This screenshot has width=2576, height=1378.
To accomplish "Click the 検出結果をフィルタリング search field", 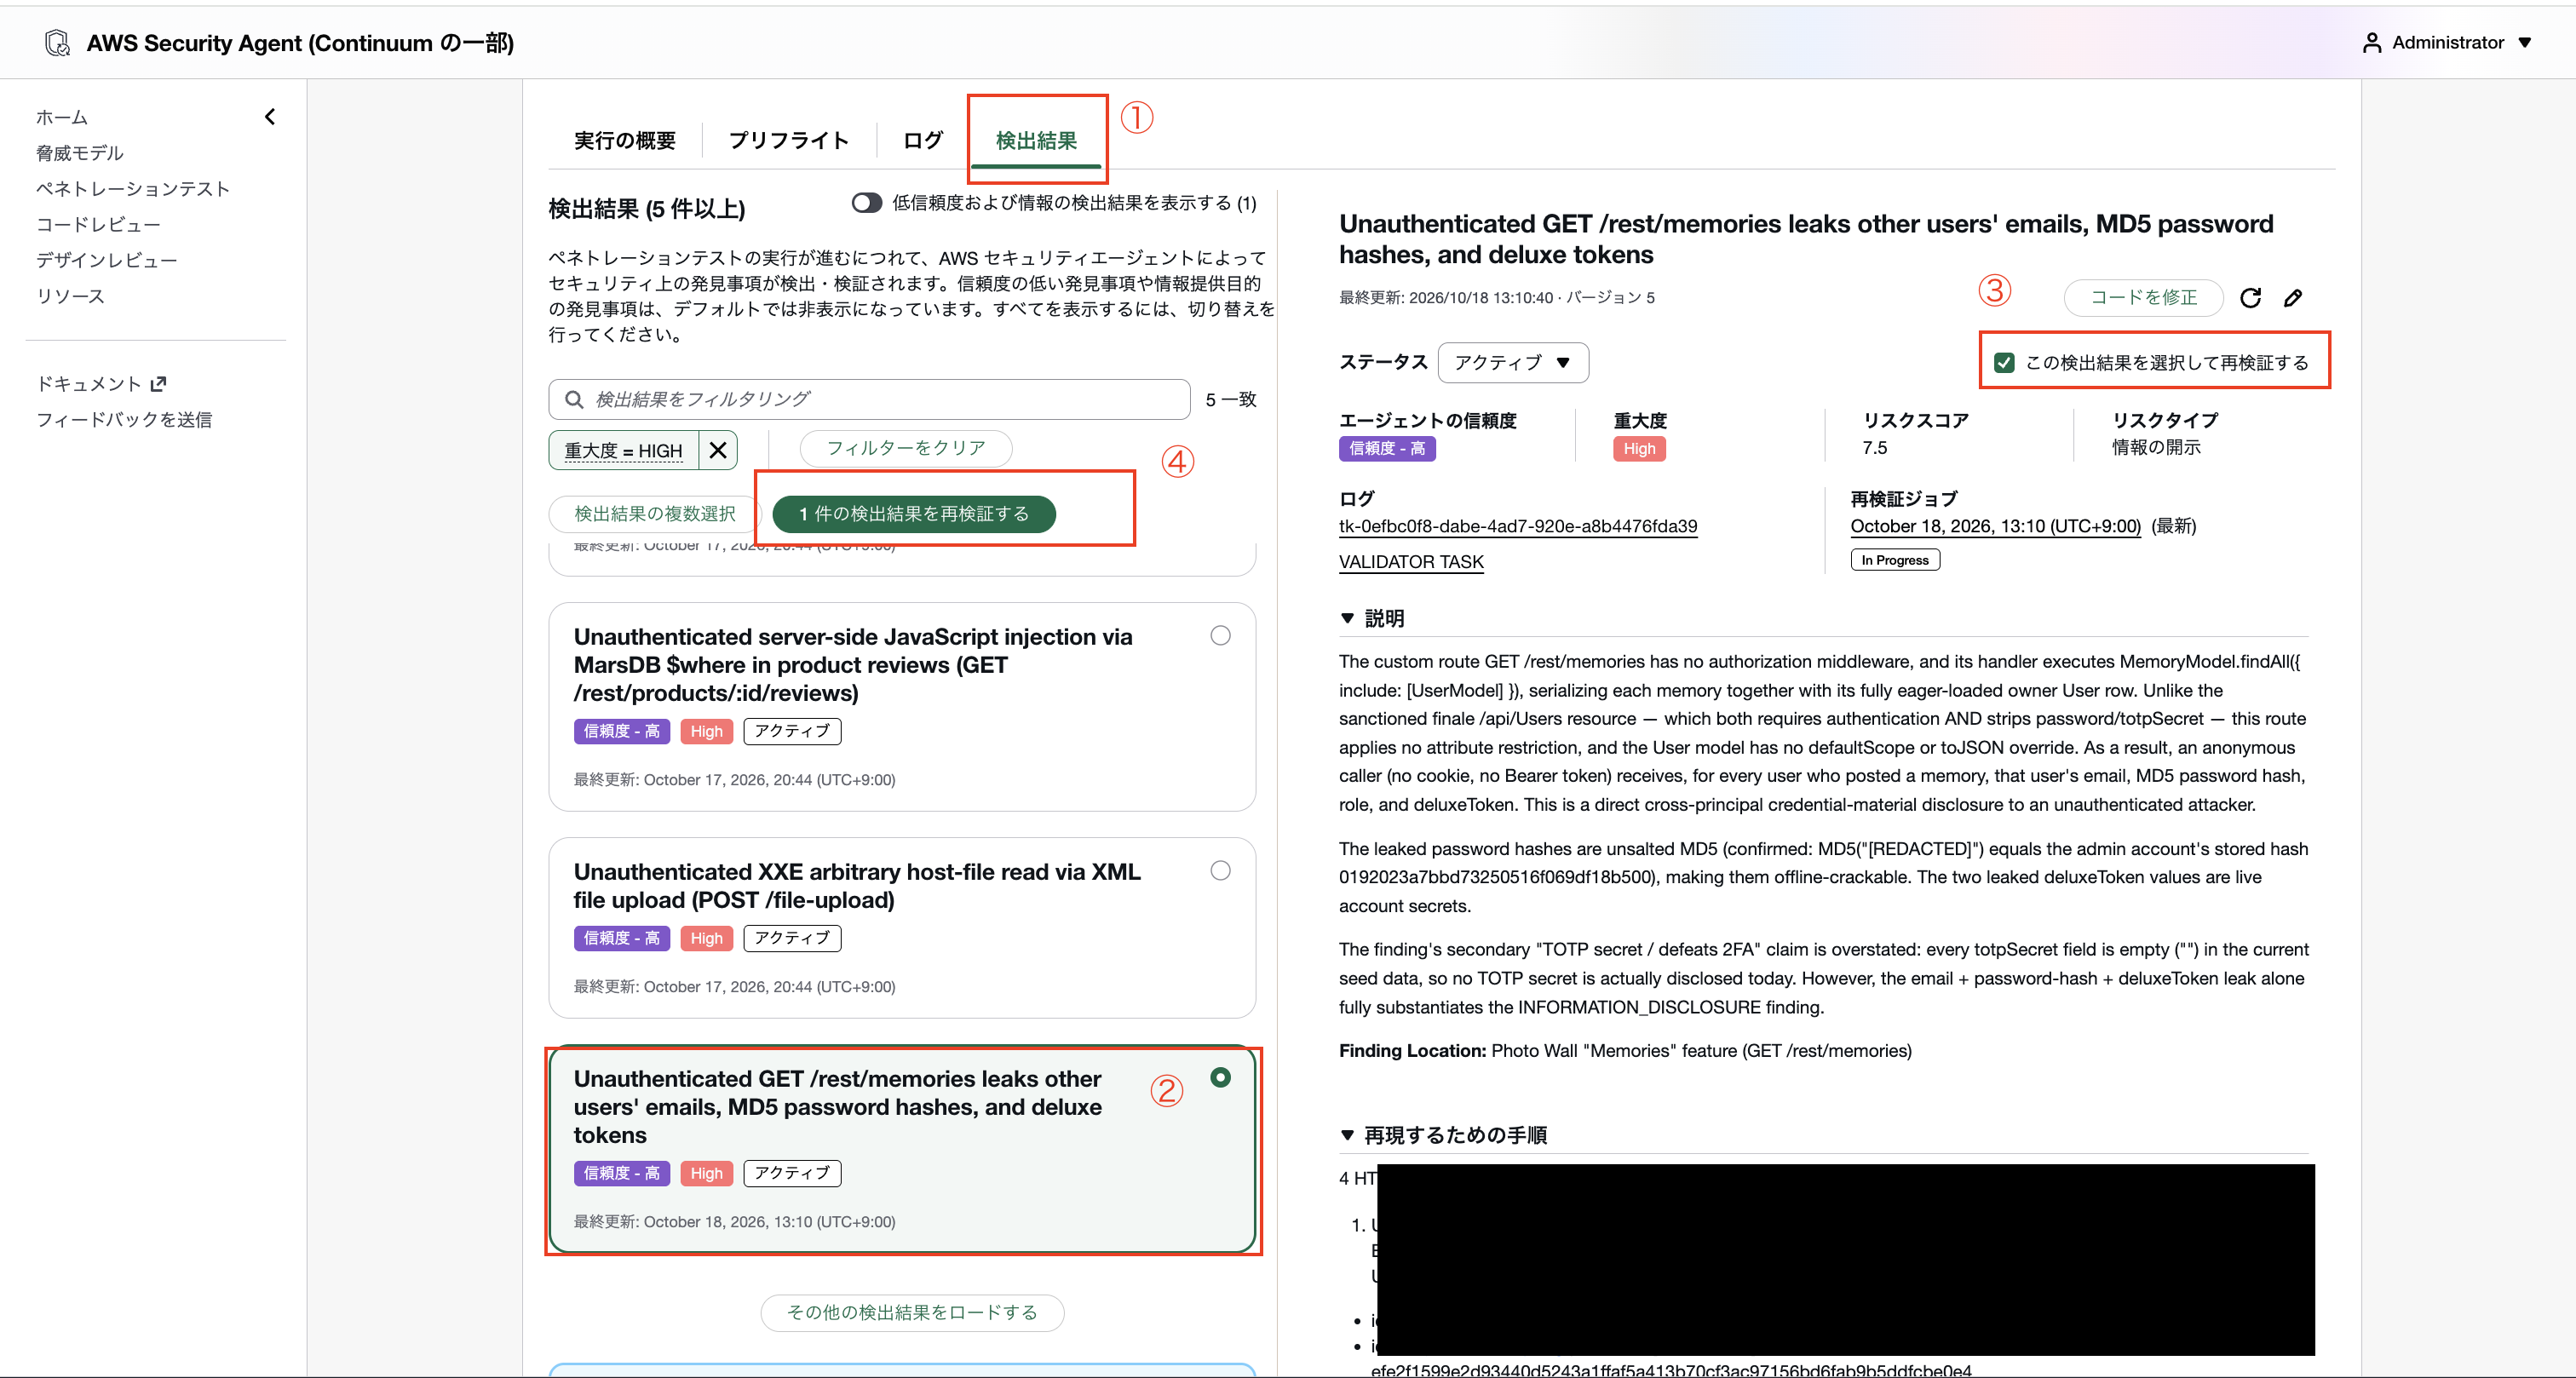I will [869, 399].
